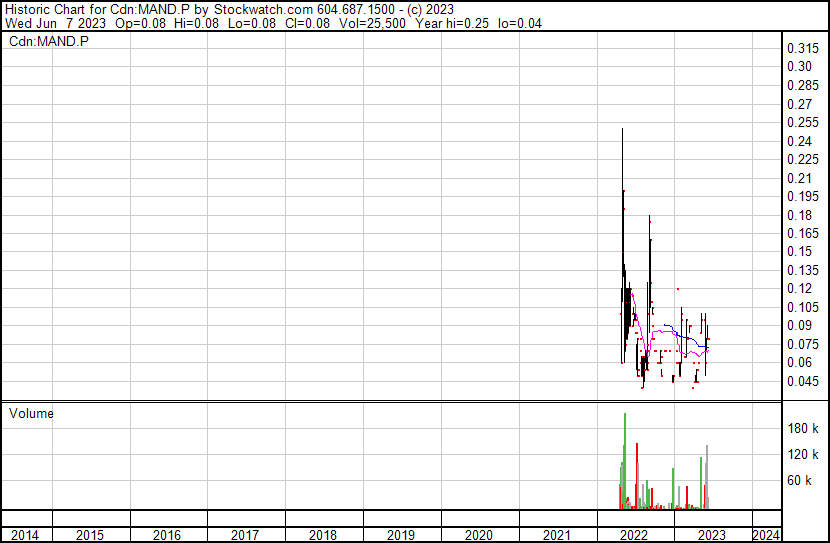830x543 pixels.
Task: Click the 0.21 price axis value
Action: pyautogui.click(x=799, y=178)
